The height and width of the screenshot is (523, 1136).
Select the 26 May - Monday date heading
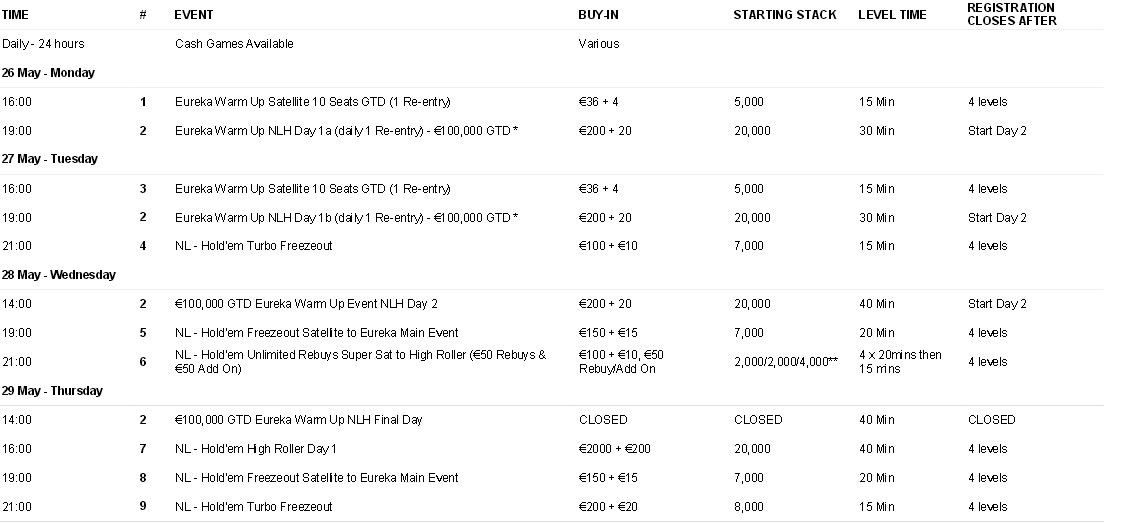(x=48, y=72)
